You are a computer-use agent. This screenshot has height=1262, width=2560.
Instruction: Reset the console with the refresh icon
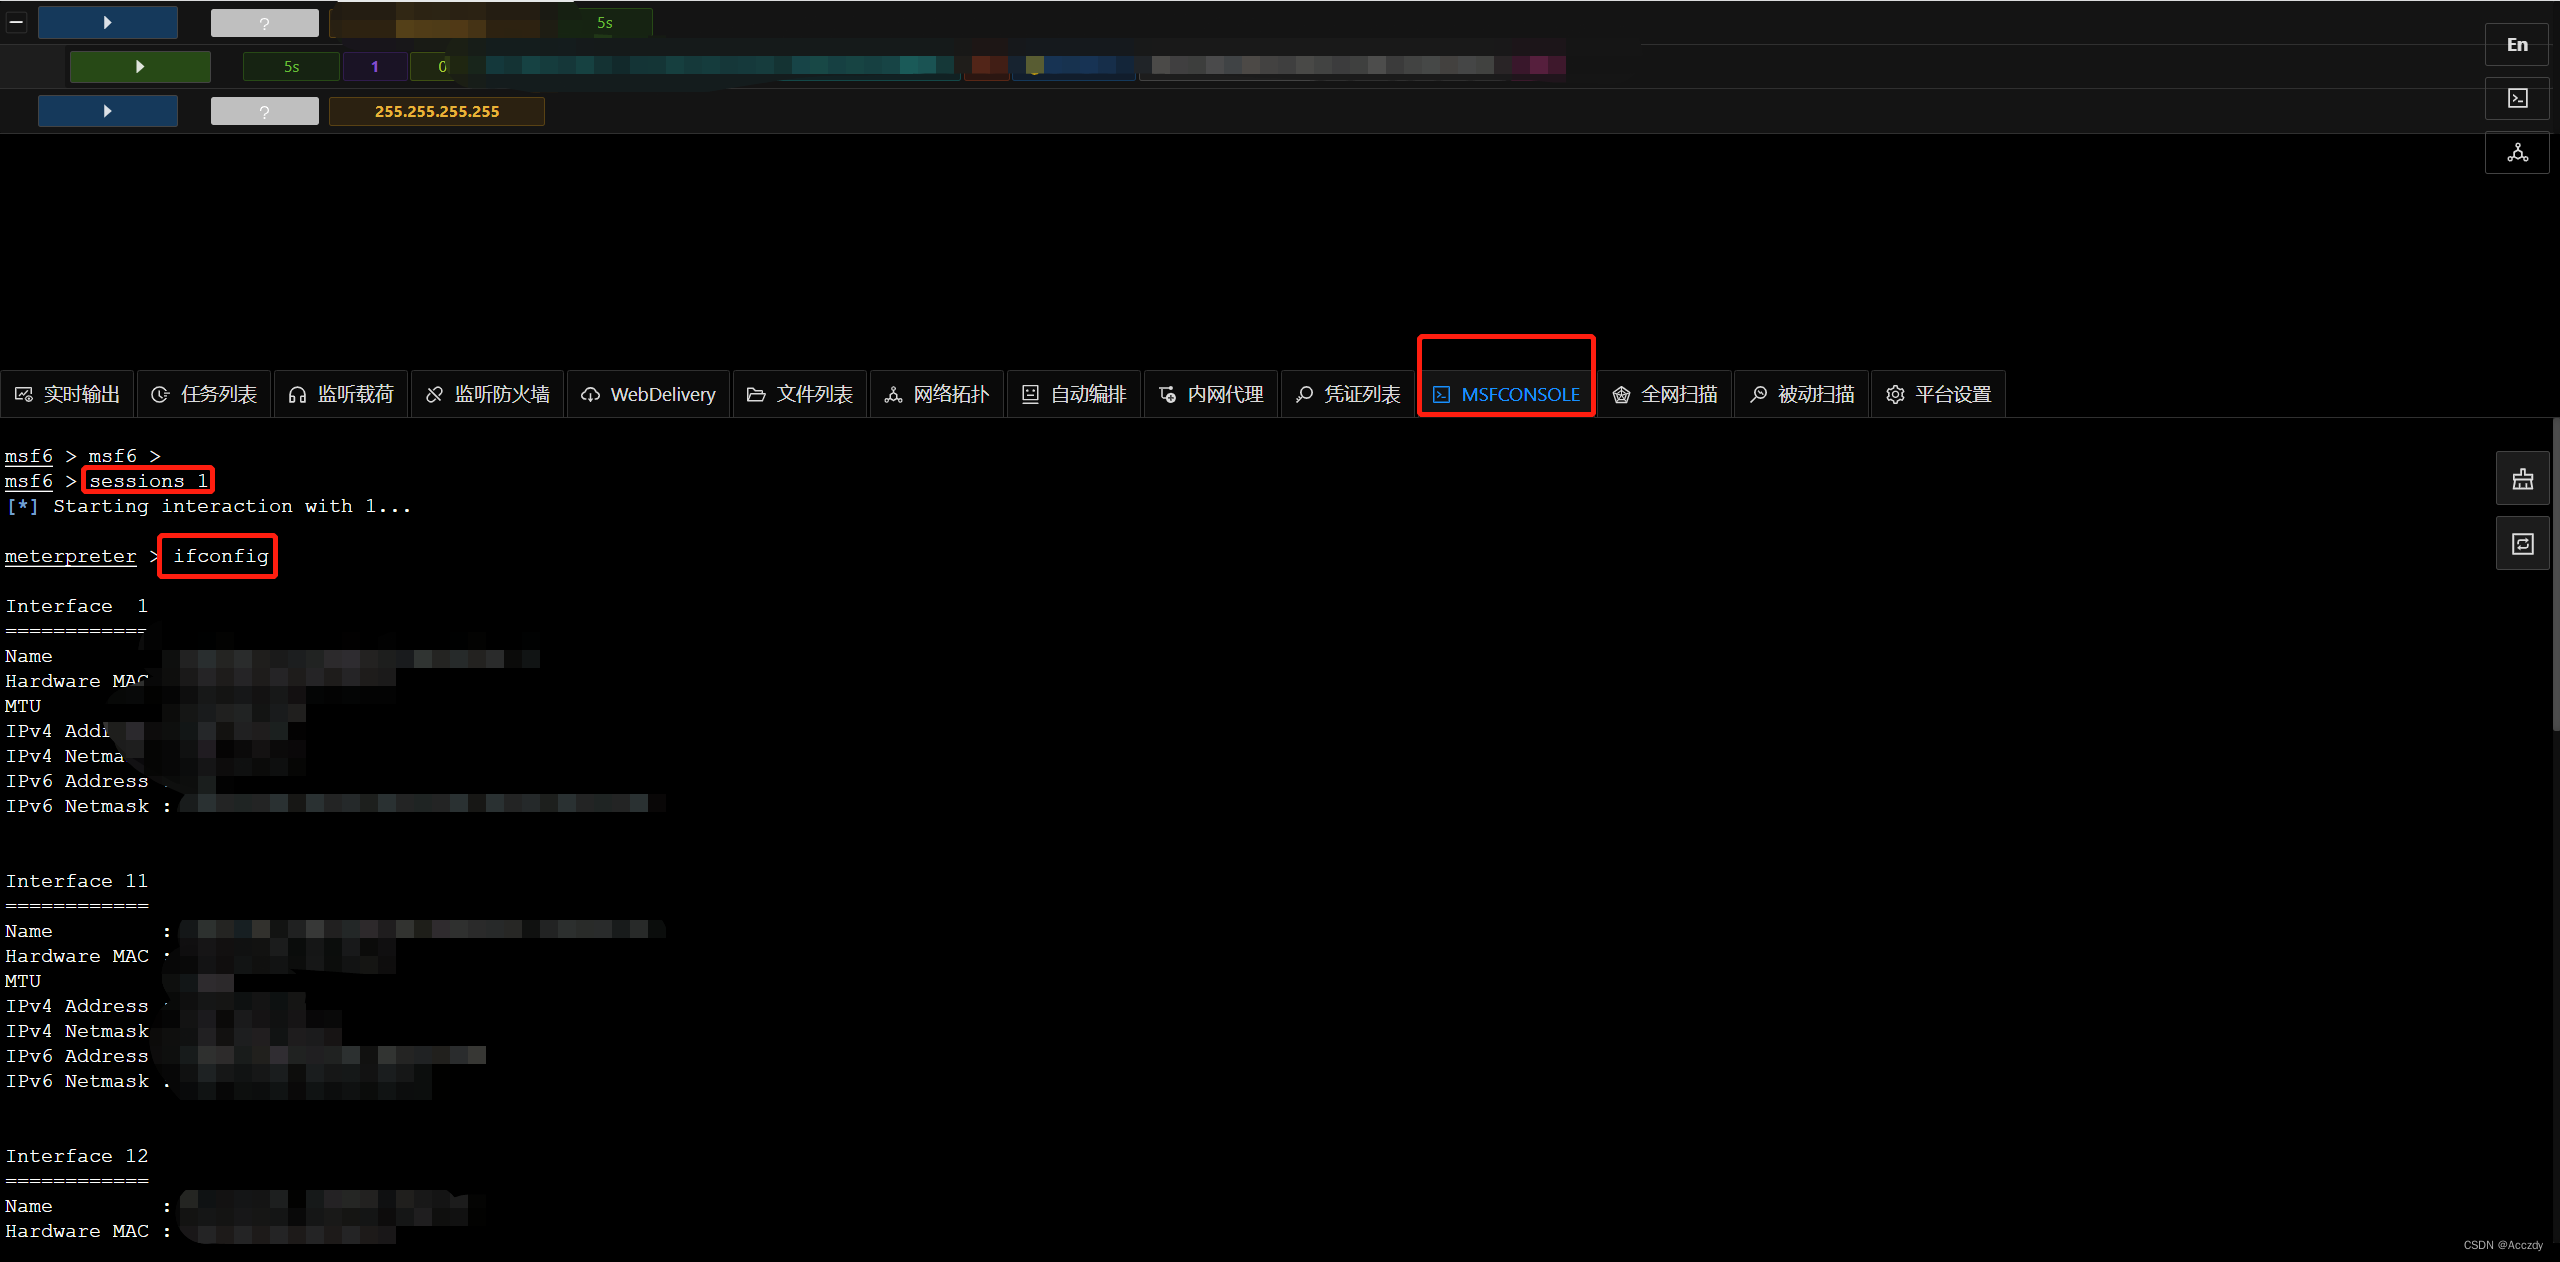tap(2523, 544)
